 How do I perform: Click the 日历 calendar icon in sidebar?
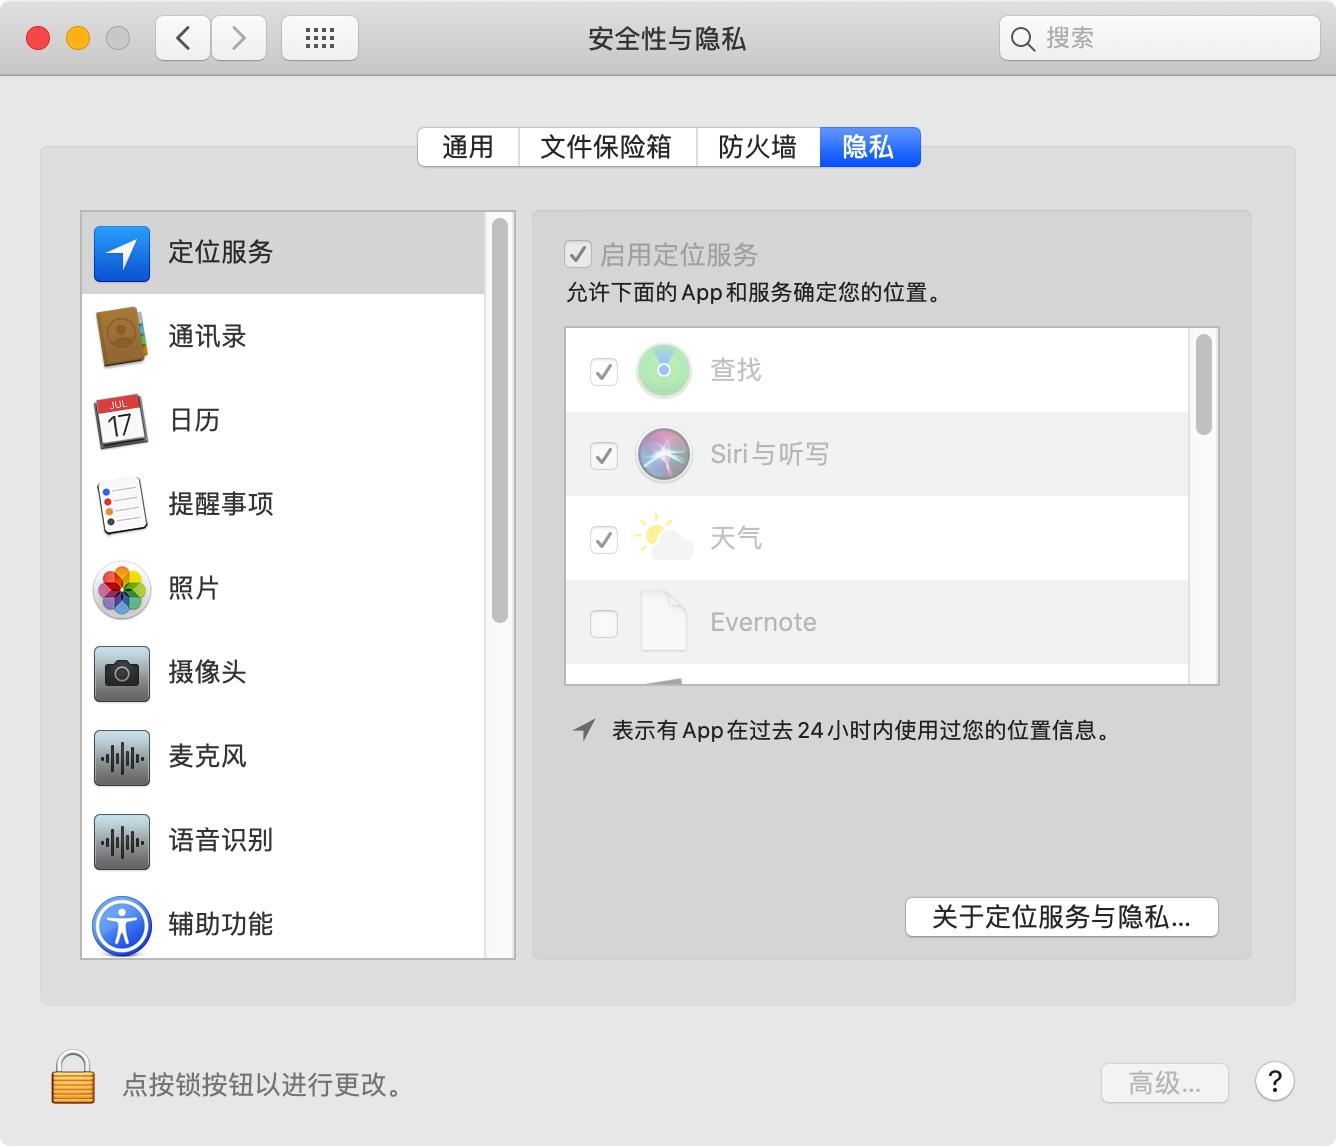(120, 420)
